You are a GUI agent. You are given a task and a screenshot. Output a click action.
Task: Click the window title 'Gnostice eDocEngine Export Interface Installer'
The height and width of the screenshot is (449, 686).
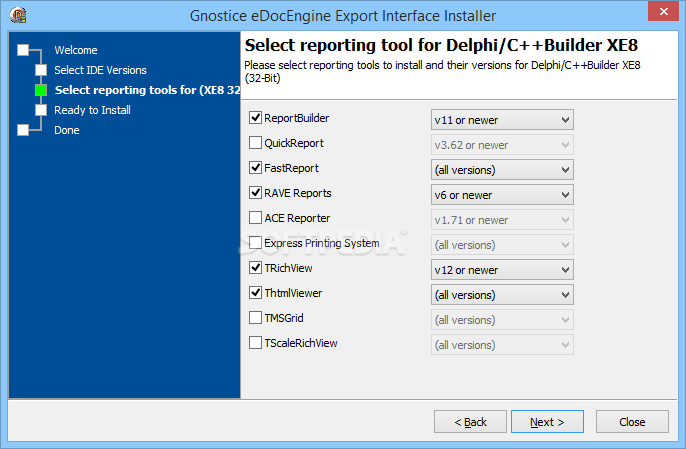tap(343, 16)
